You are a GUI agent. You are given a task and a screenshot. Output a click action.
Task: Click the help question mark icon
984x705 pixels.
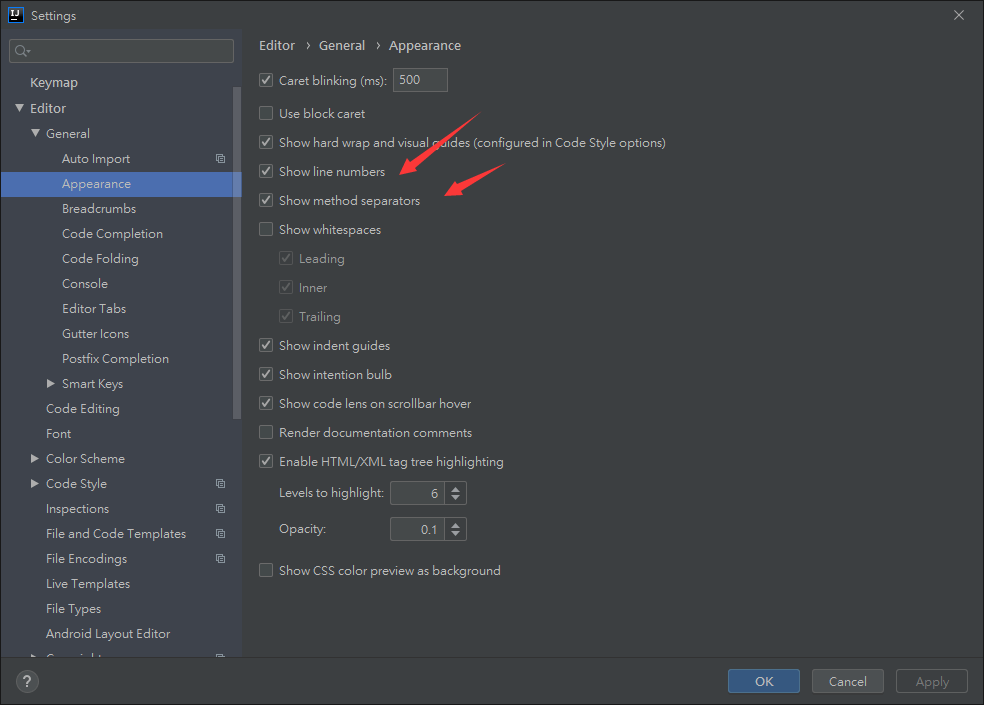point(26,682)
